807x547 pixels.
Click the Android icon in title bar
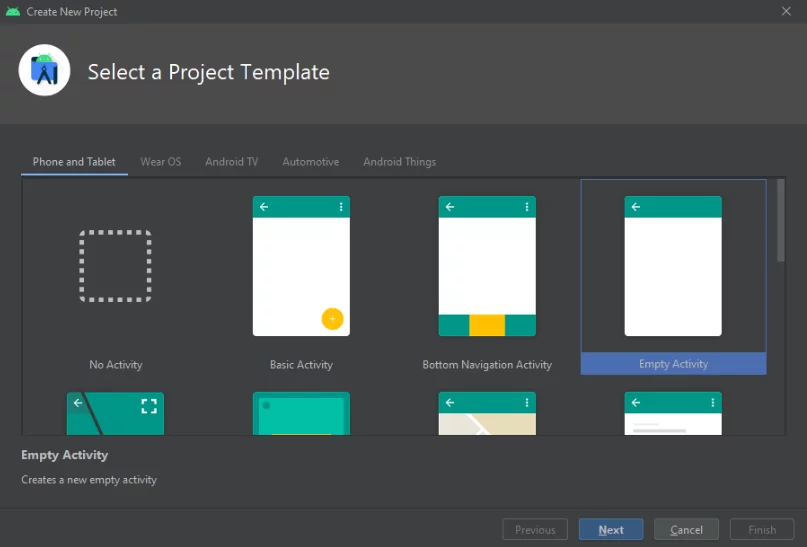click(13, 12)
